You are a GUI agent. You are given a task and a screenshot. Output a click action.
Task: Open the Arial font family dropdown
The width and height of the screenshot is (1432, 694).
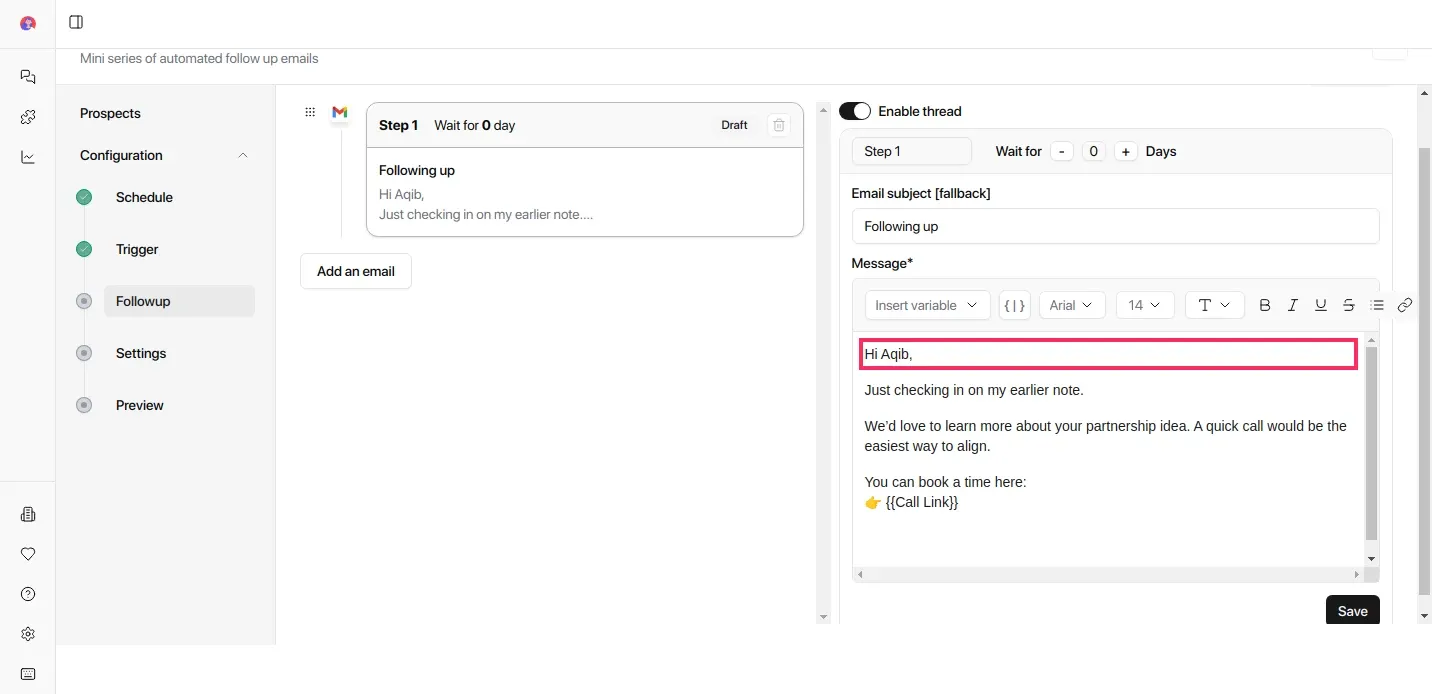1071,305
